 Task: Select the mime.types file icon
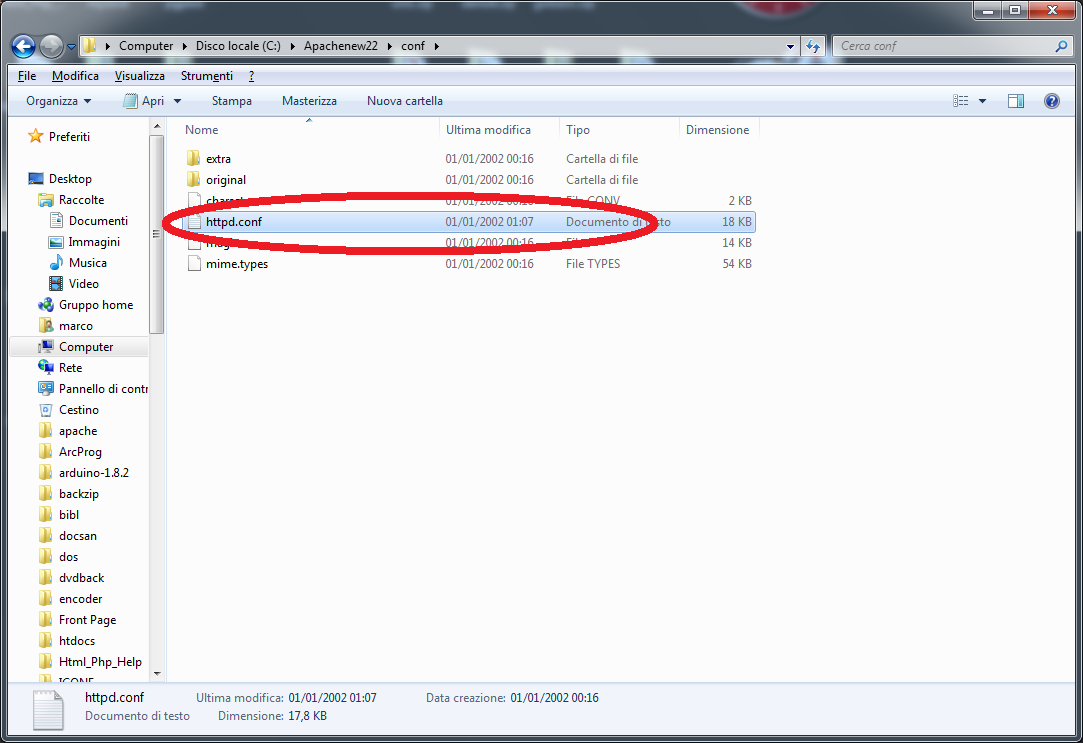coord(195,264)
